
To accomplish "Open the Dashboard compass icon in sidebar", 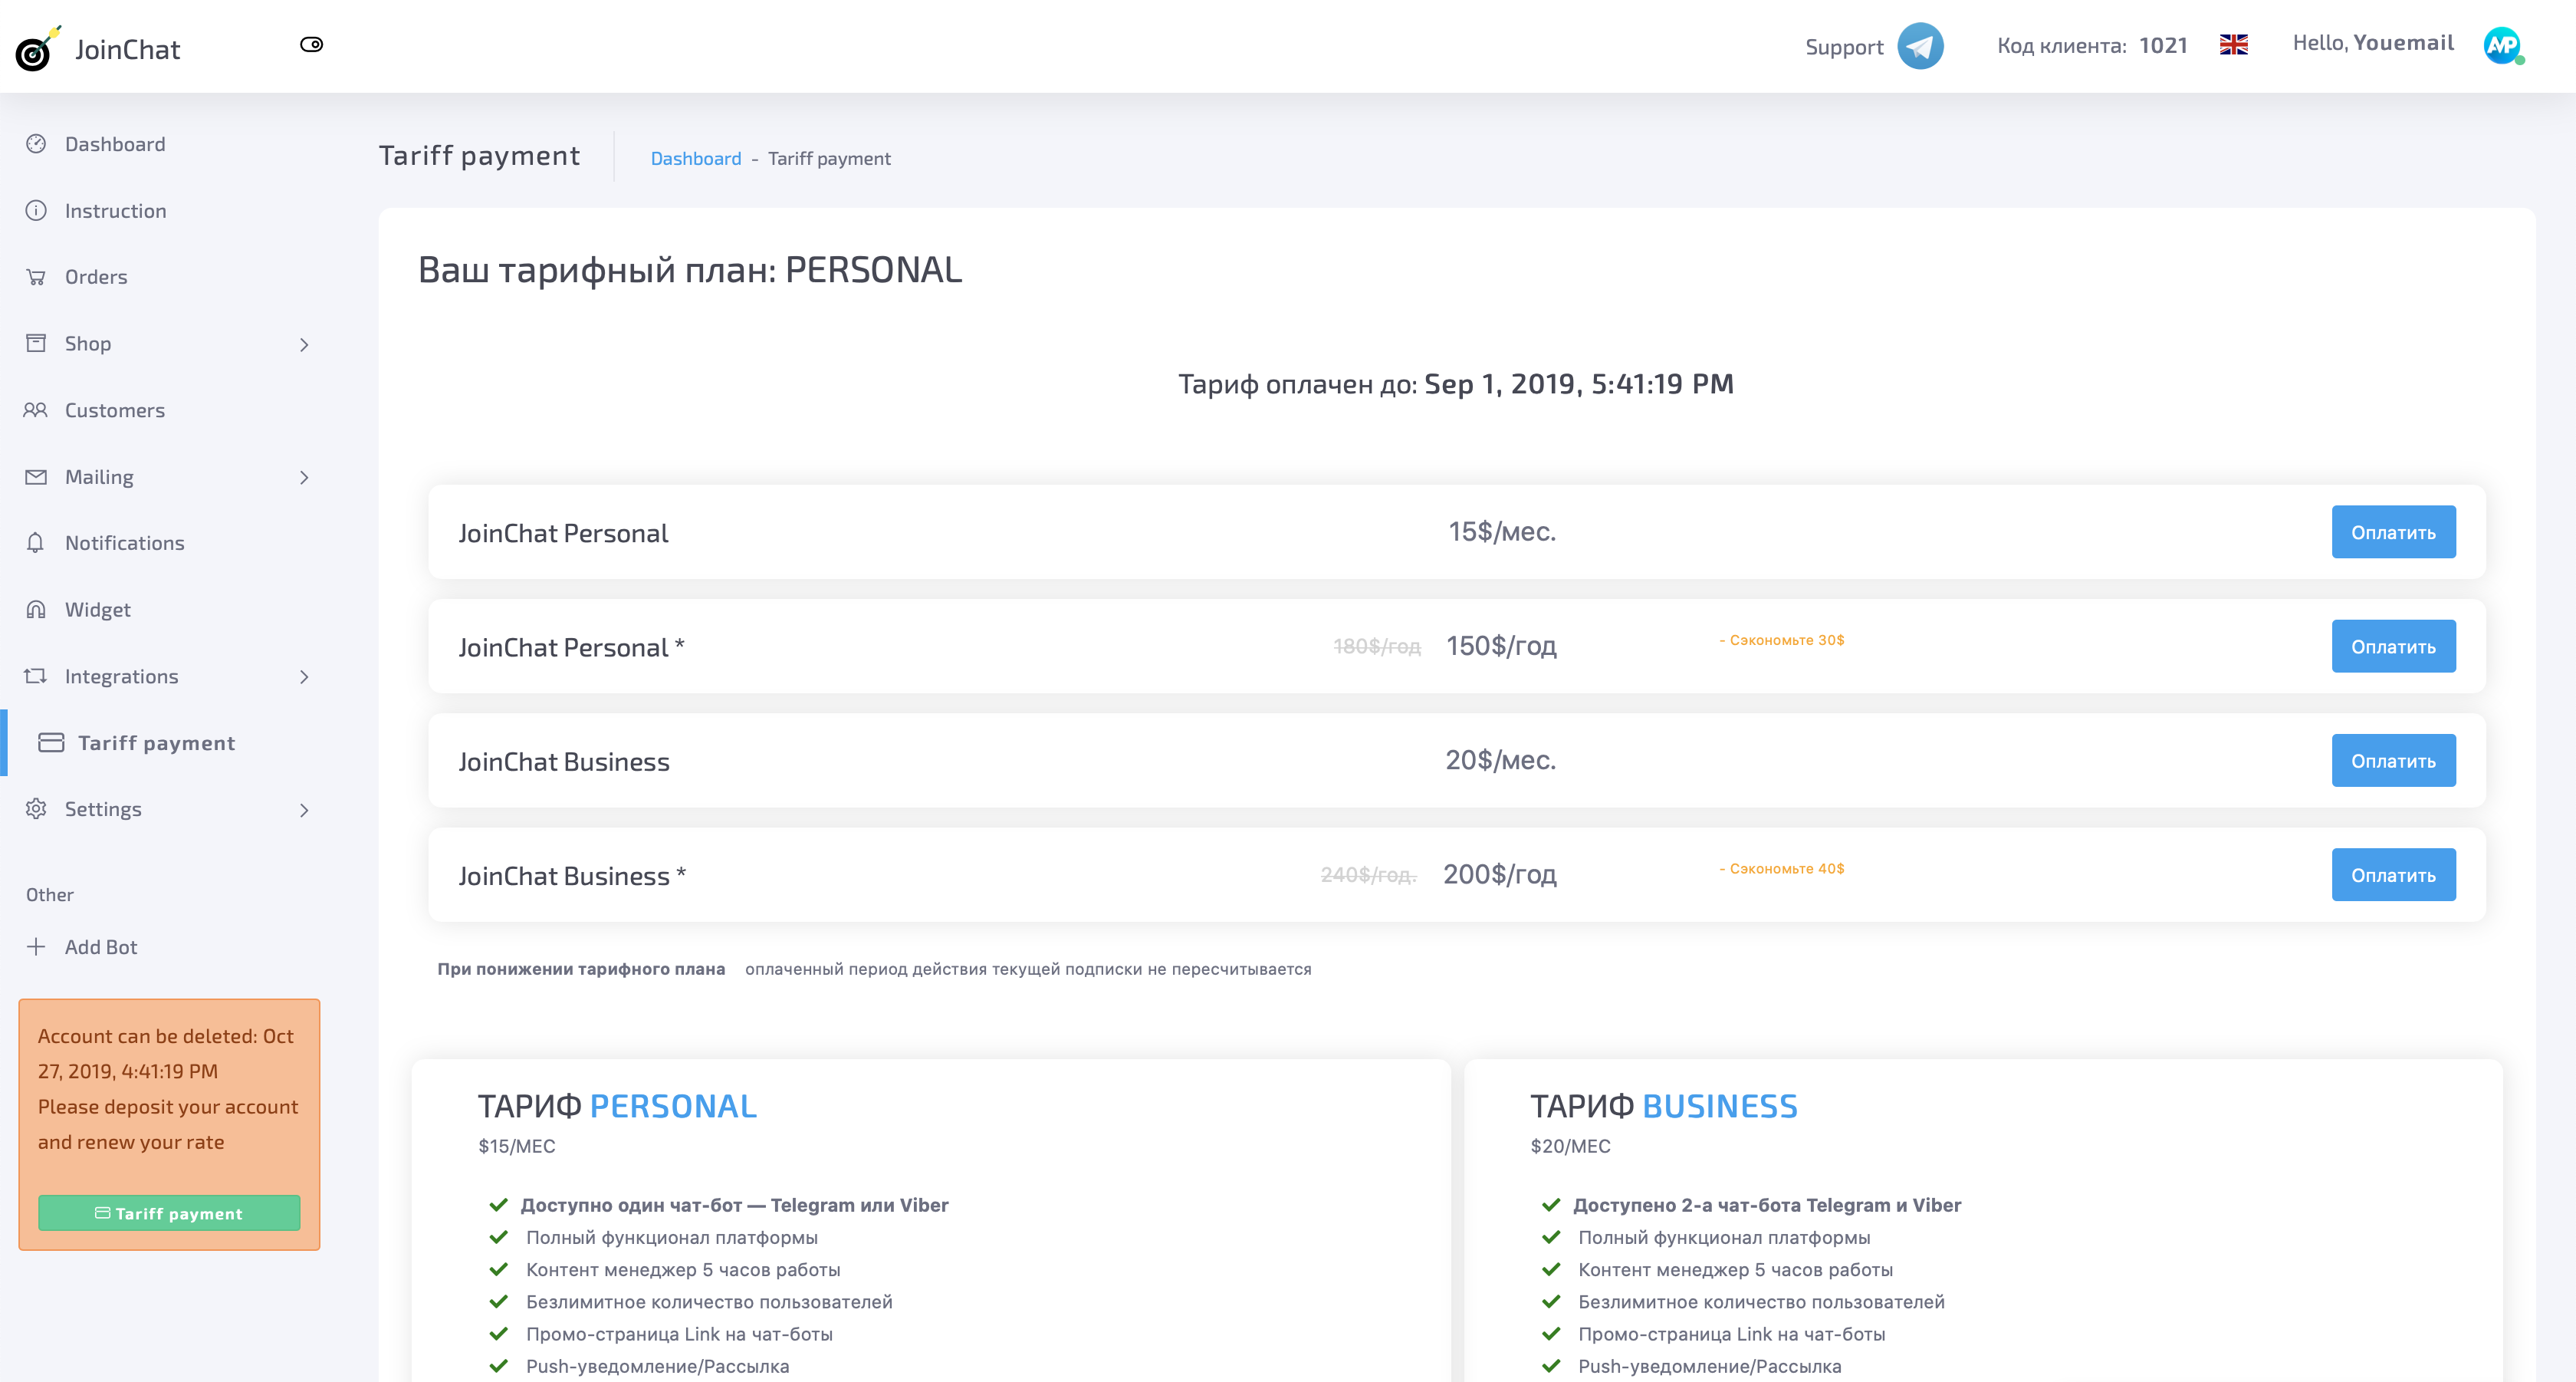I will click(36, 144).
